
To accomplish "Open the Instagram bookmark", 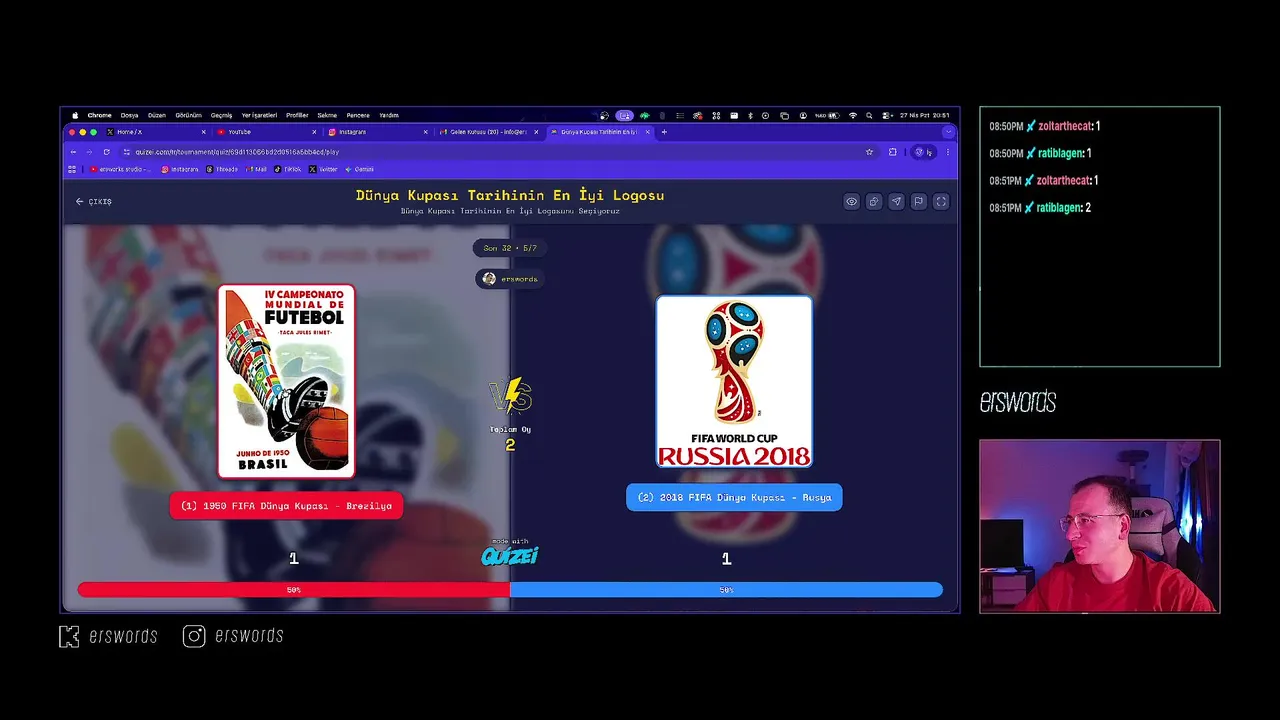I will pyautogui.click(x=180, y=169).
